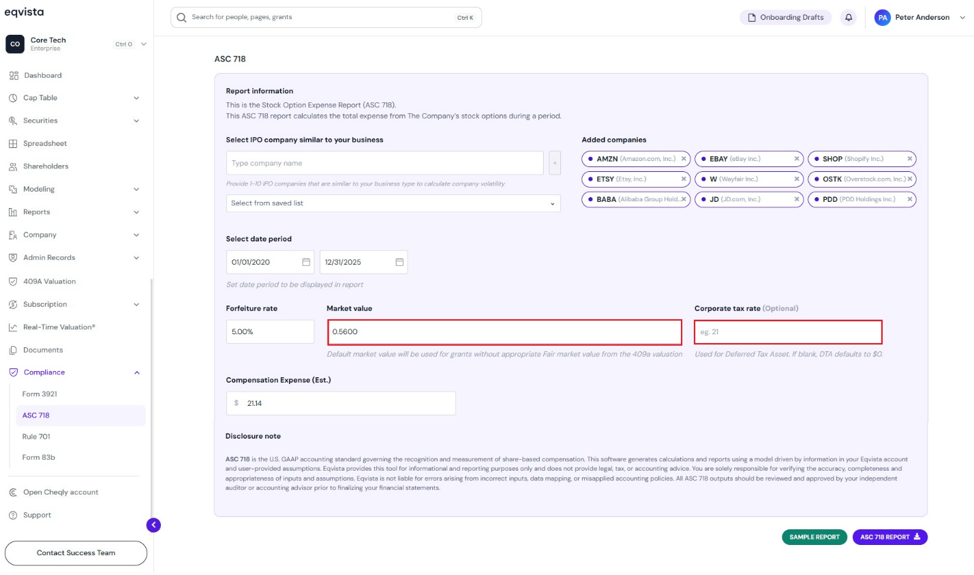Click the Support help icon
The height and width of the screenshot is (575, 974).
[13, 515]
